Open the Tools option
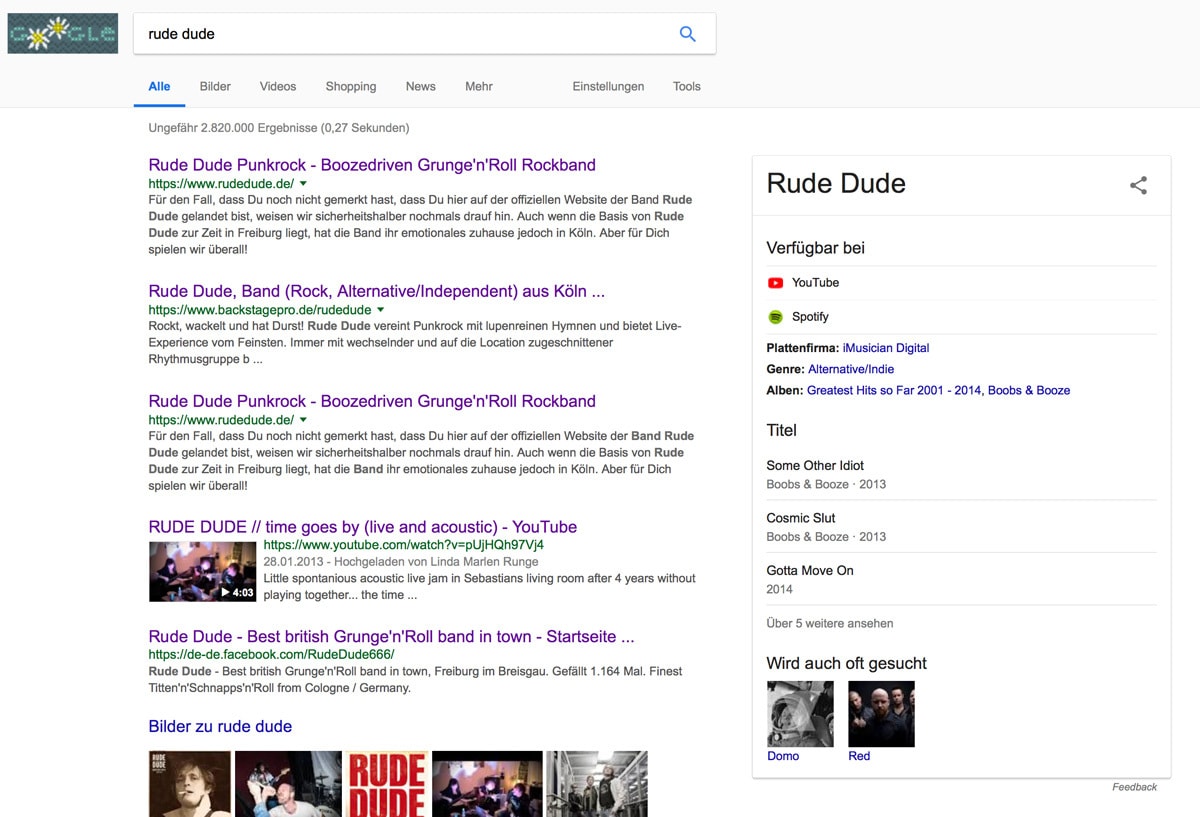The width and height of the screenshot is (1200, 817). coord(687,86)
